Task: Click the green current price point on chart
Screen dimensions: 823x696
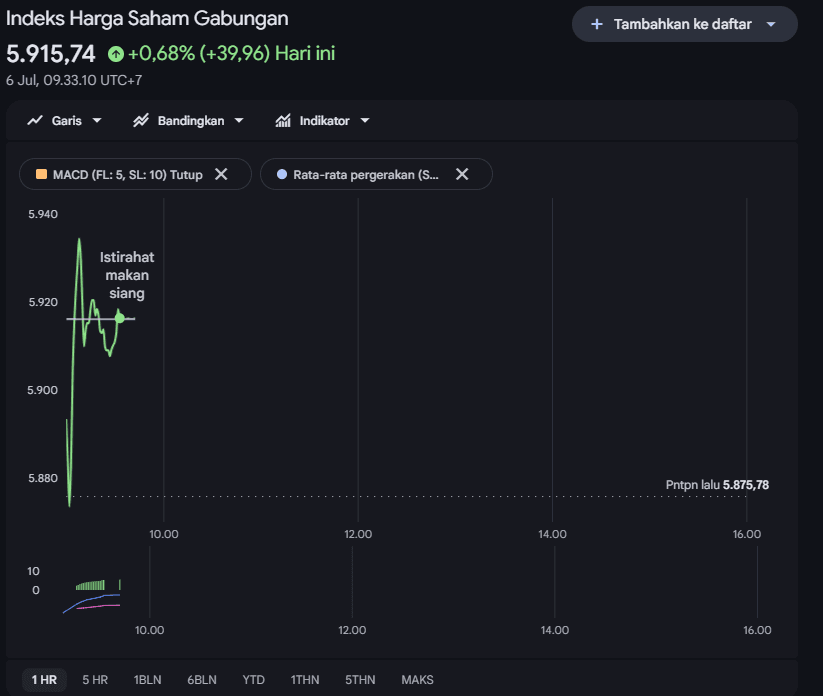Action: click(120, 318)
